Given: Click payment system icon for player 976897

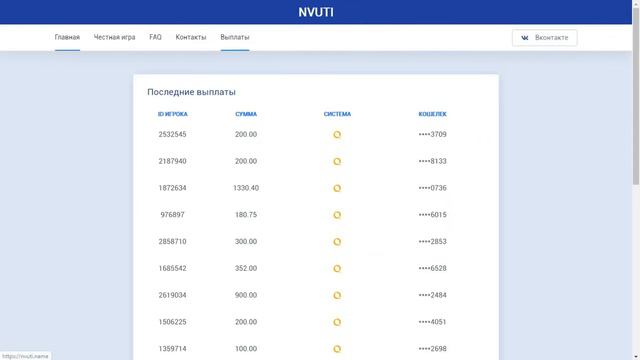Looking at the screenshot, I should [337, 215].
